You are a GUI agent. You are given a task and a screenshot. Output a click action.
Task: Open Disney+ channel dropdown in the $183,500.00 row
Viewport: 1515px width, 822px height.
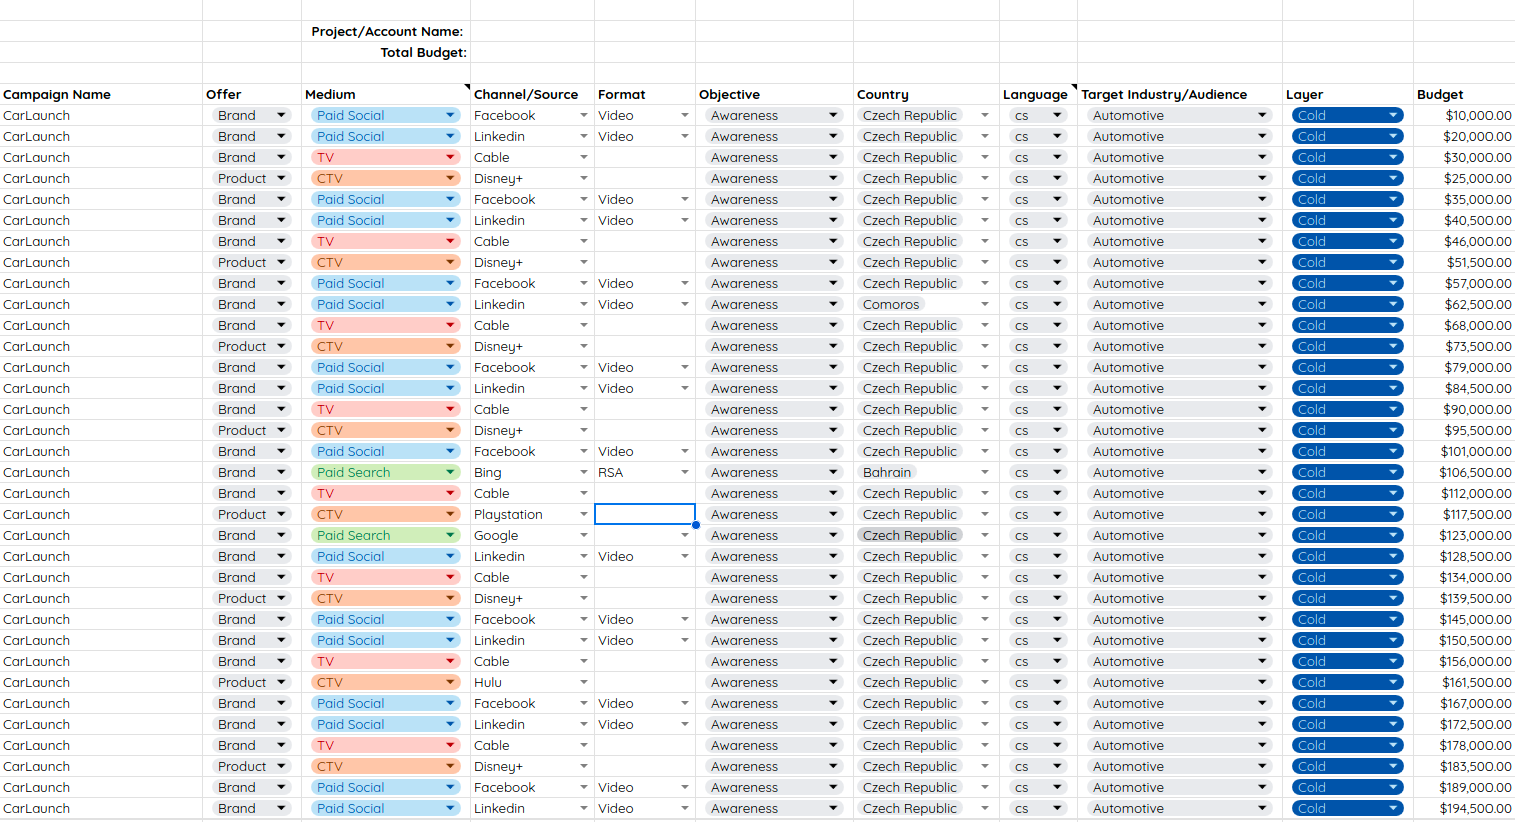[583, 766]
